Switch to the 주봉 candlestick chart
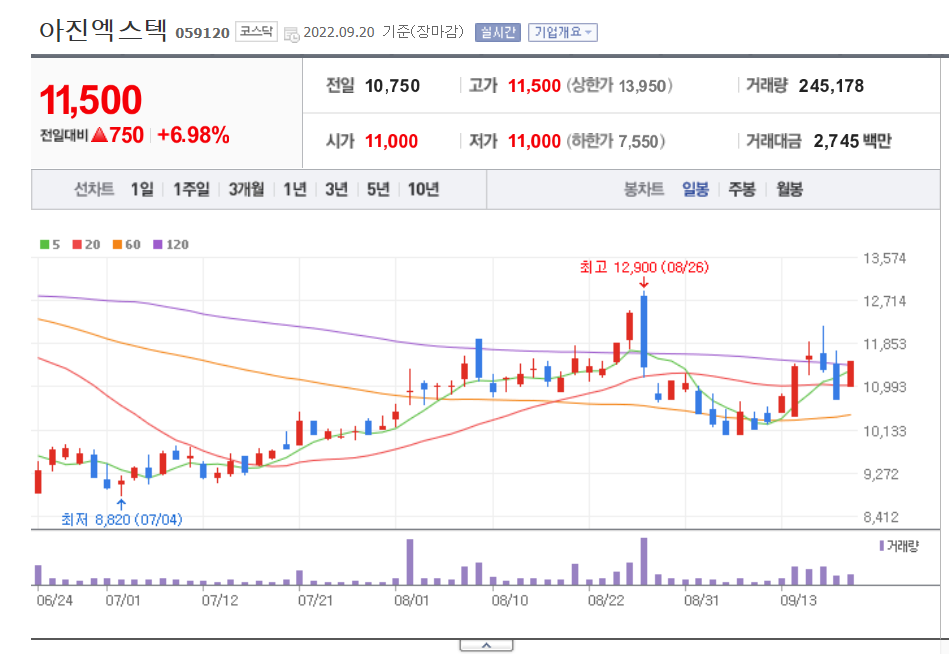 coord(742,189)
